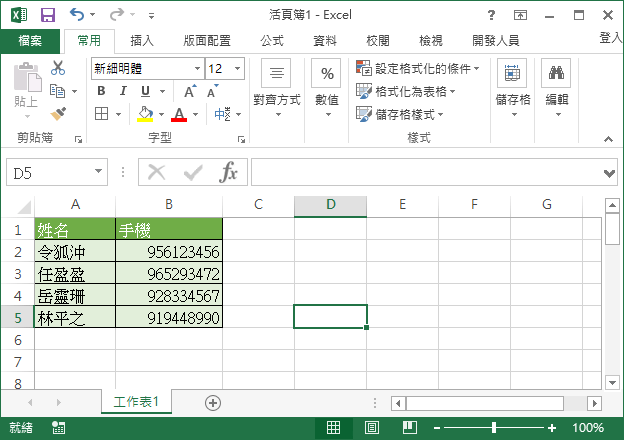Switch to the 插入 Insert tab
Viewport: 624px width, 440px height.
coord(142,41)
